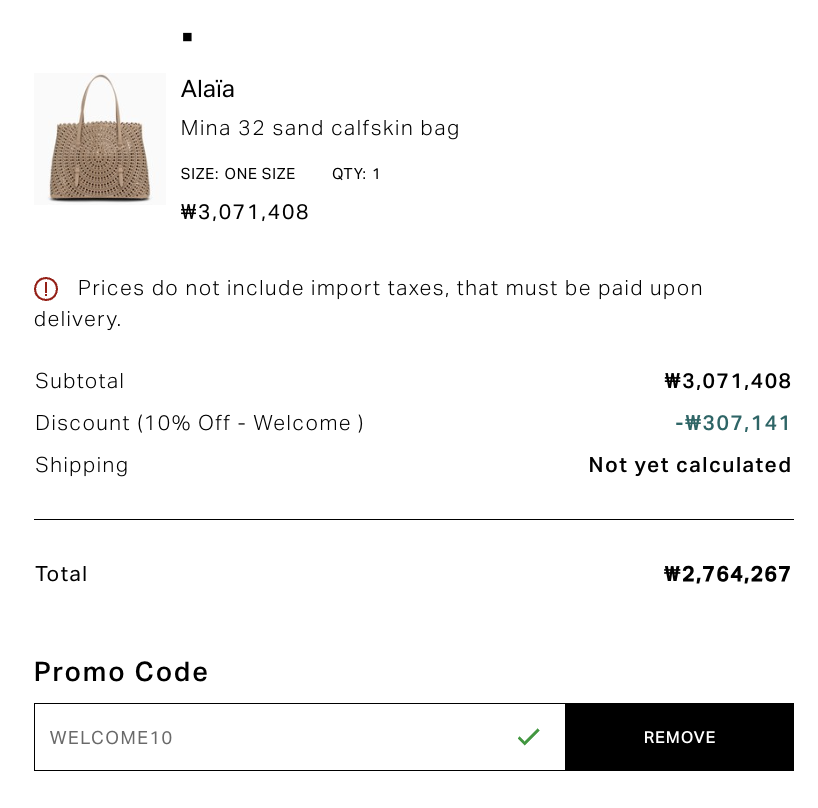The width and height of the screenshot is (818, 808).
Task: Click the discount amount -₩307,141
Action: pos(733,423)
